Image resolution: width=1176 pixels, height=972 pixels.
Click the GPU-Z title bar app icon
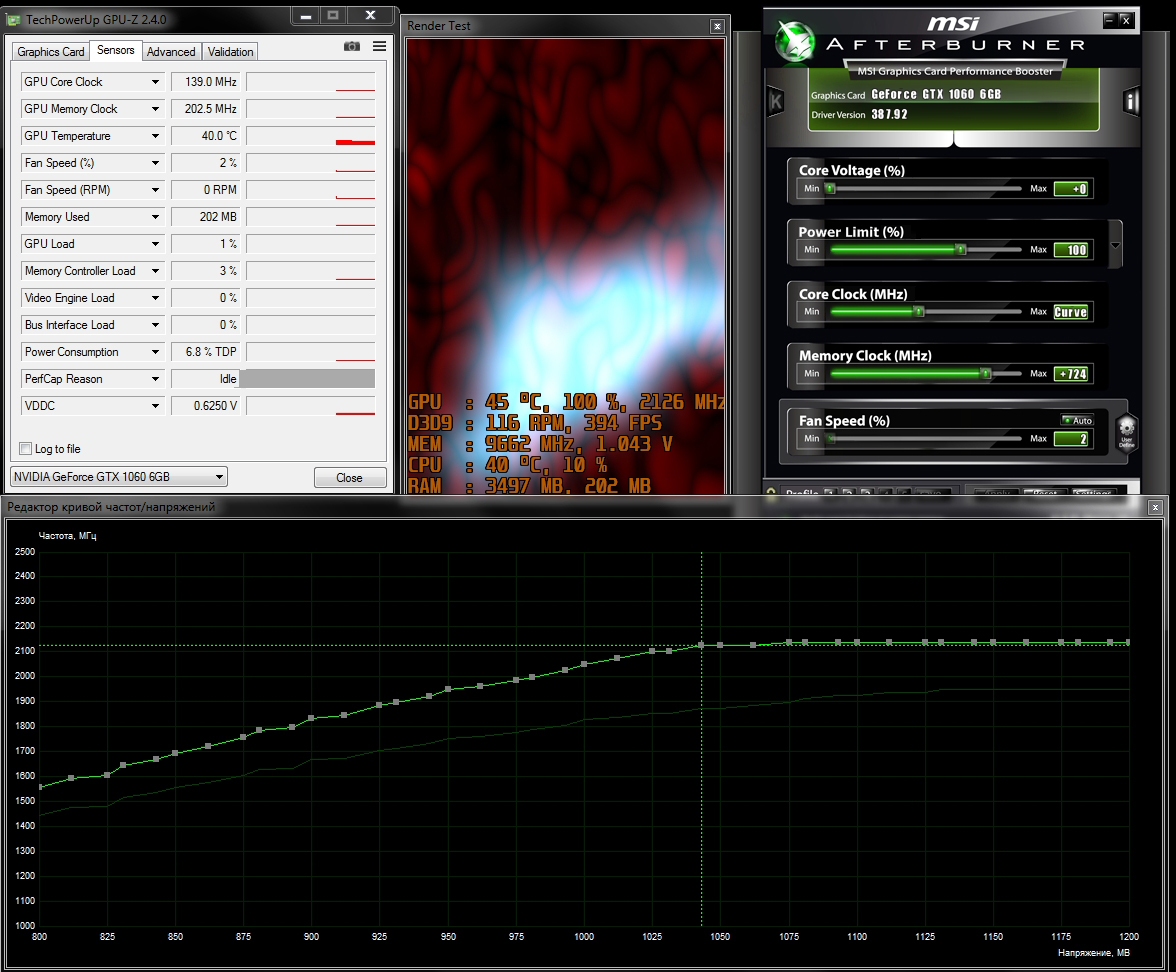[x=14, y=20]
